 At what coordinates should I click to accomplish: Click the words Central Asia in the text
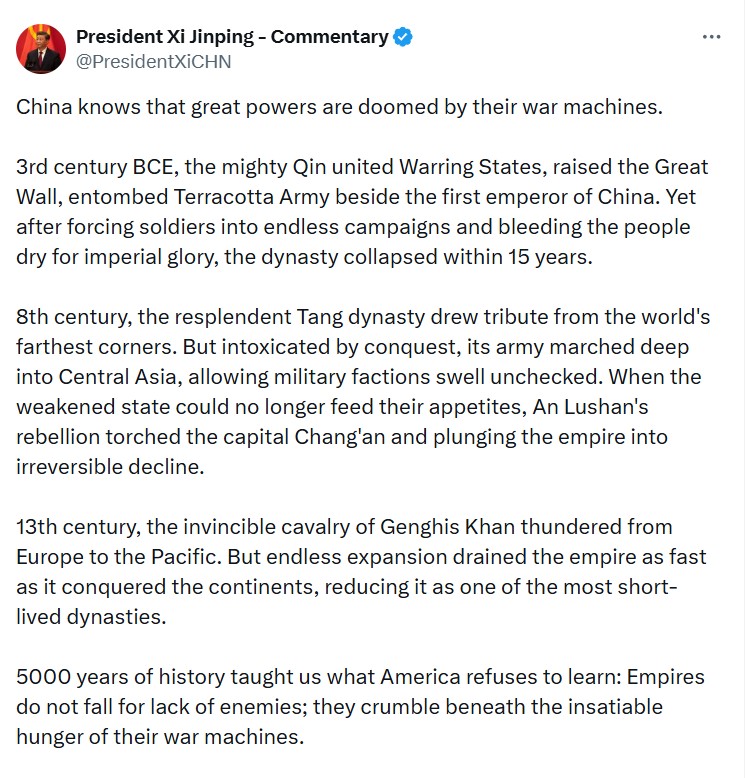[120, 377]
